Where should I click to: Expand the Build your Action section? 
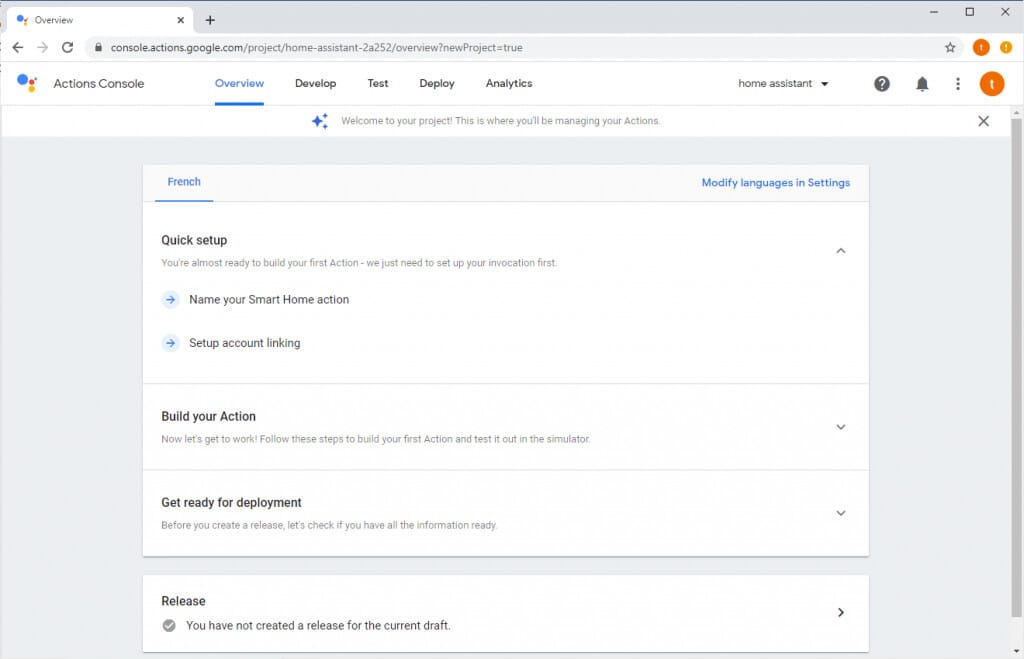(x=840, y=427)
